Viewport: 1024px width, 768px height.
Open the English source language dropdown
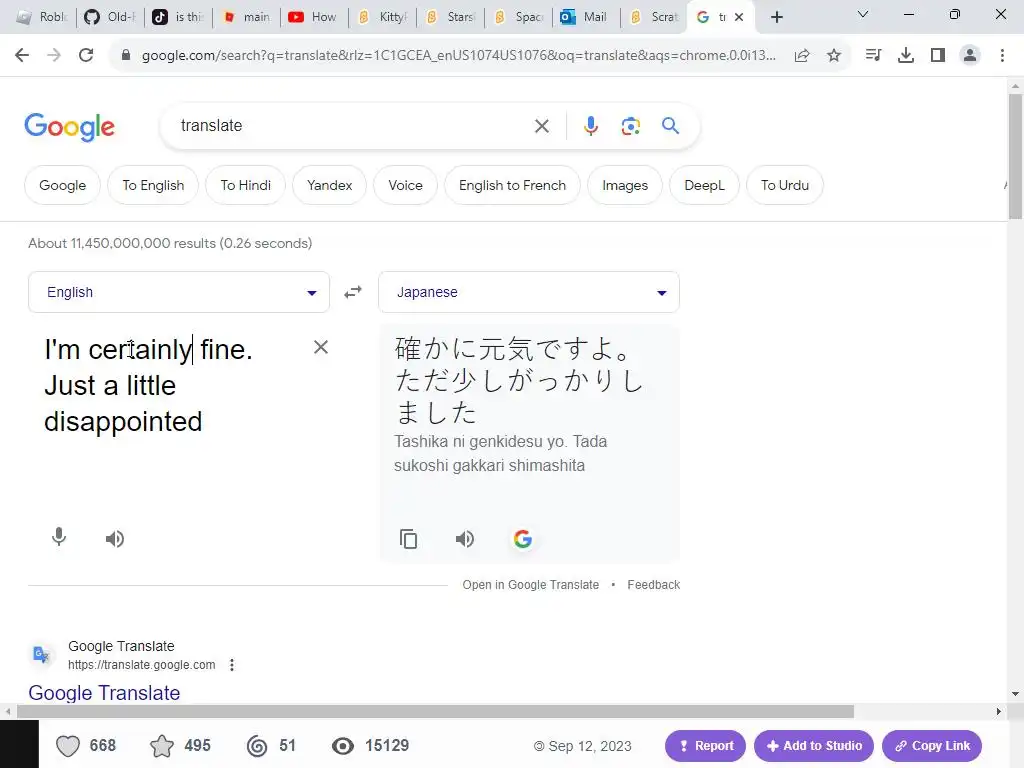pyautogui.click(x=179, y=292)
